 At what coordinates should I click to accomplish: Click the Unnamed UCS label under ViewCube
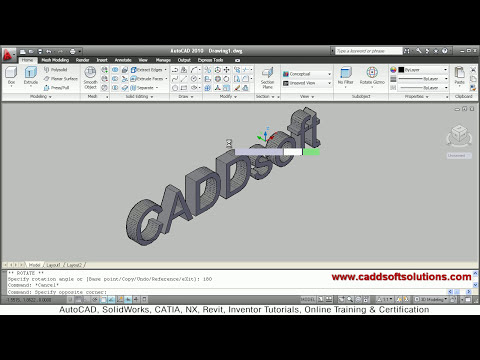[x=459, y=156]
